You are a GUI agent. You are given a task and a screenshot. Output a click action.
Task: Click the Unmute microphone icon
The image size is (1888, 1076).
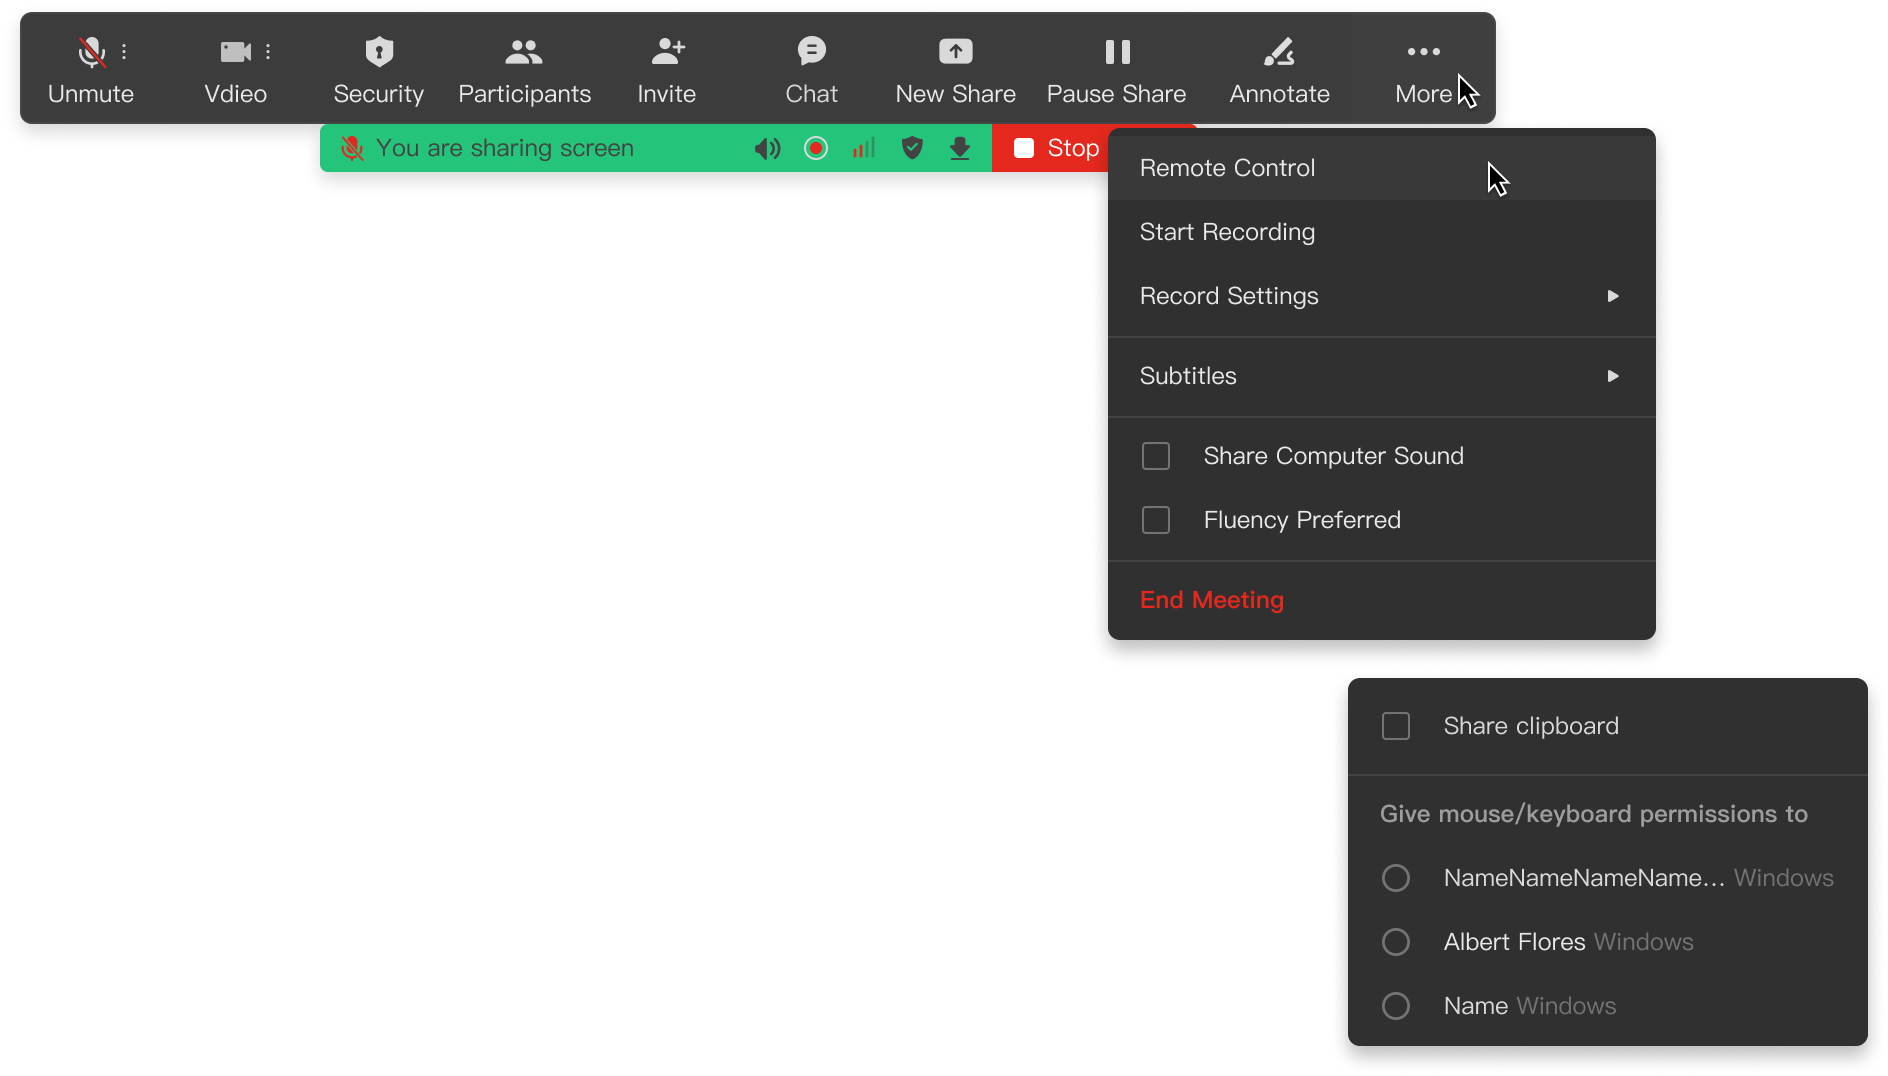coord(91,52)
